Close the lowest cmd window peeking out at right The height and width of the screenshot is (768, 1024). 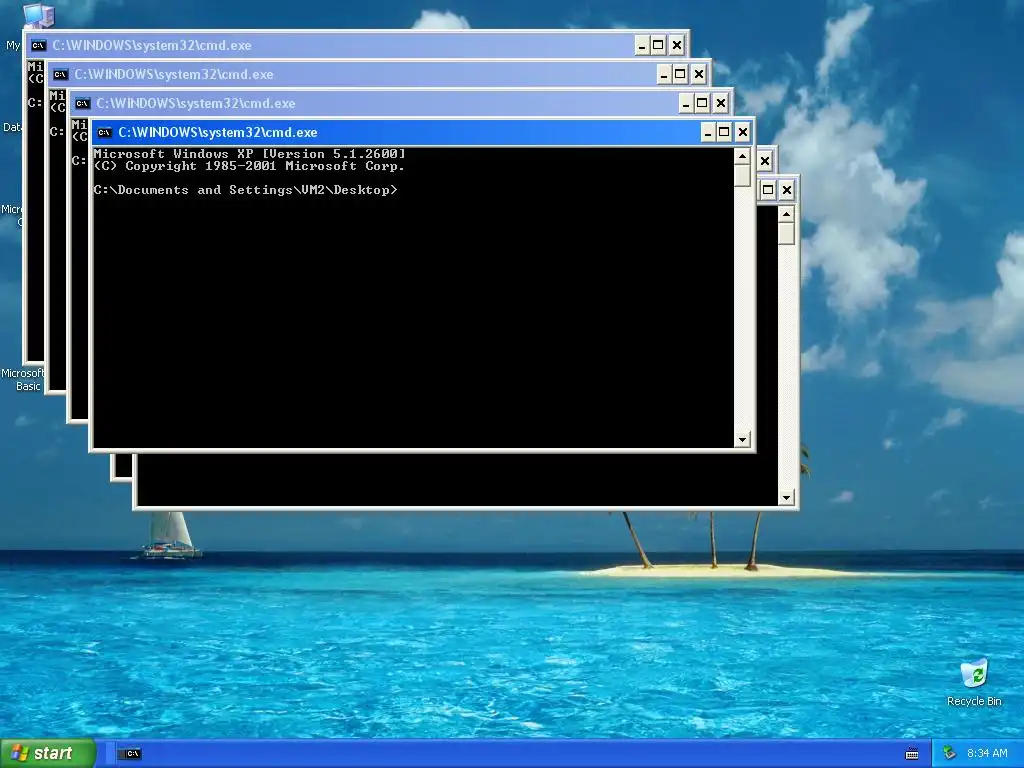(787, 191)
